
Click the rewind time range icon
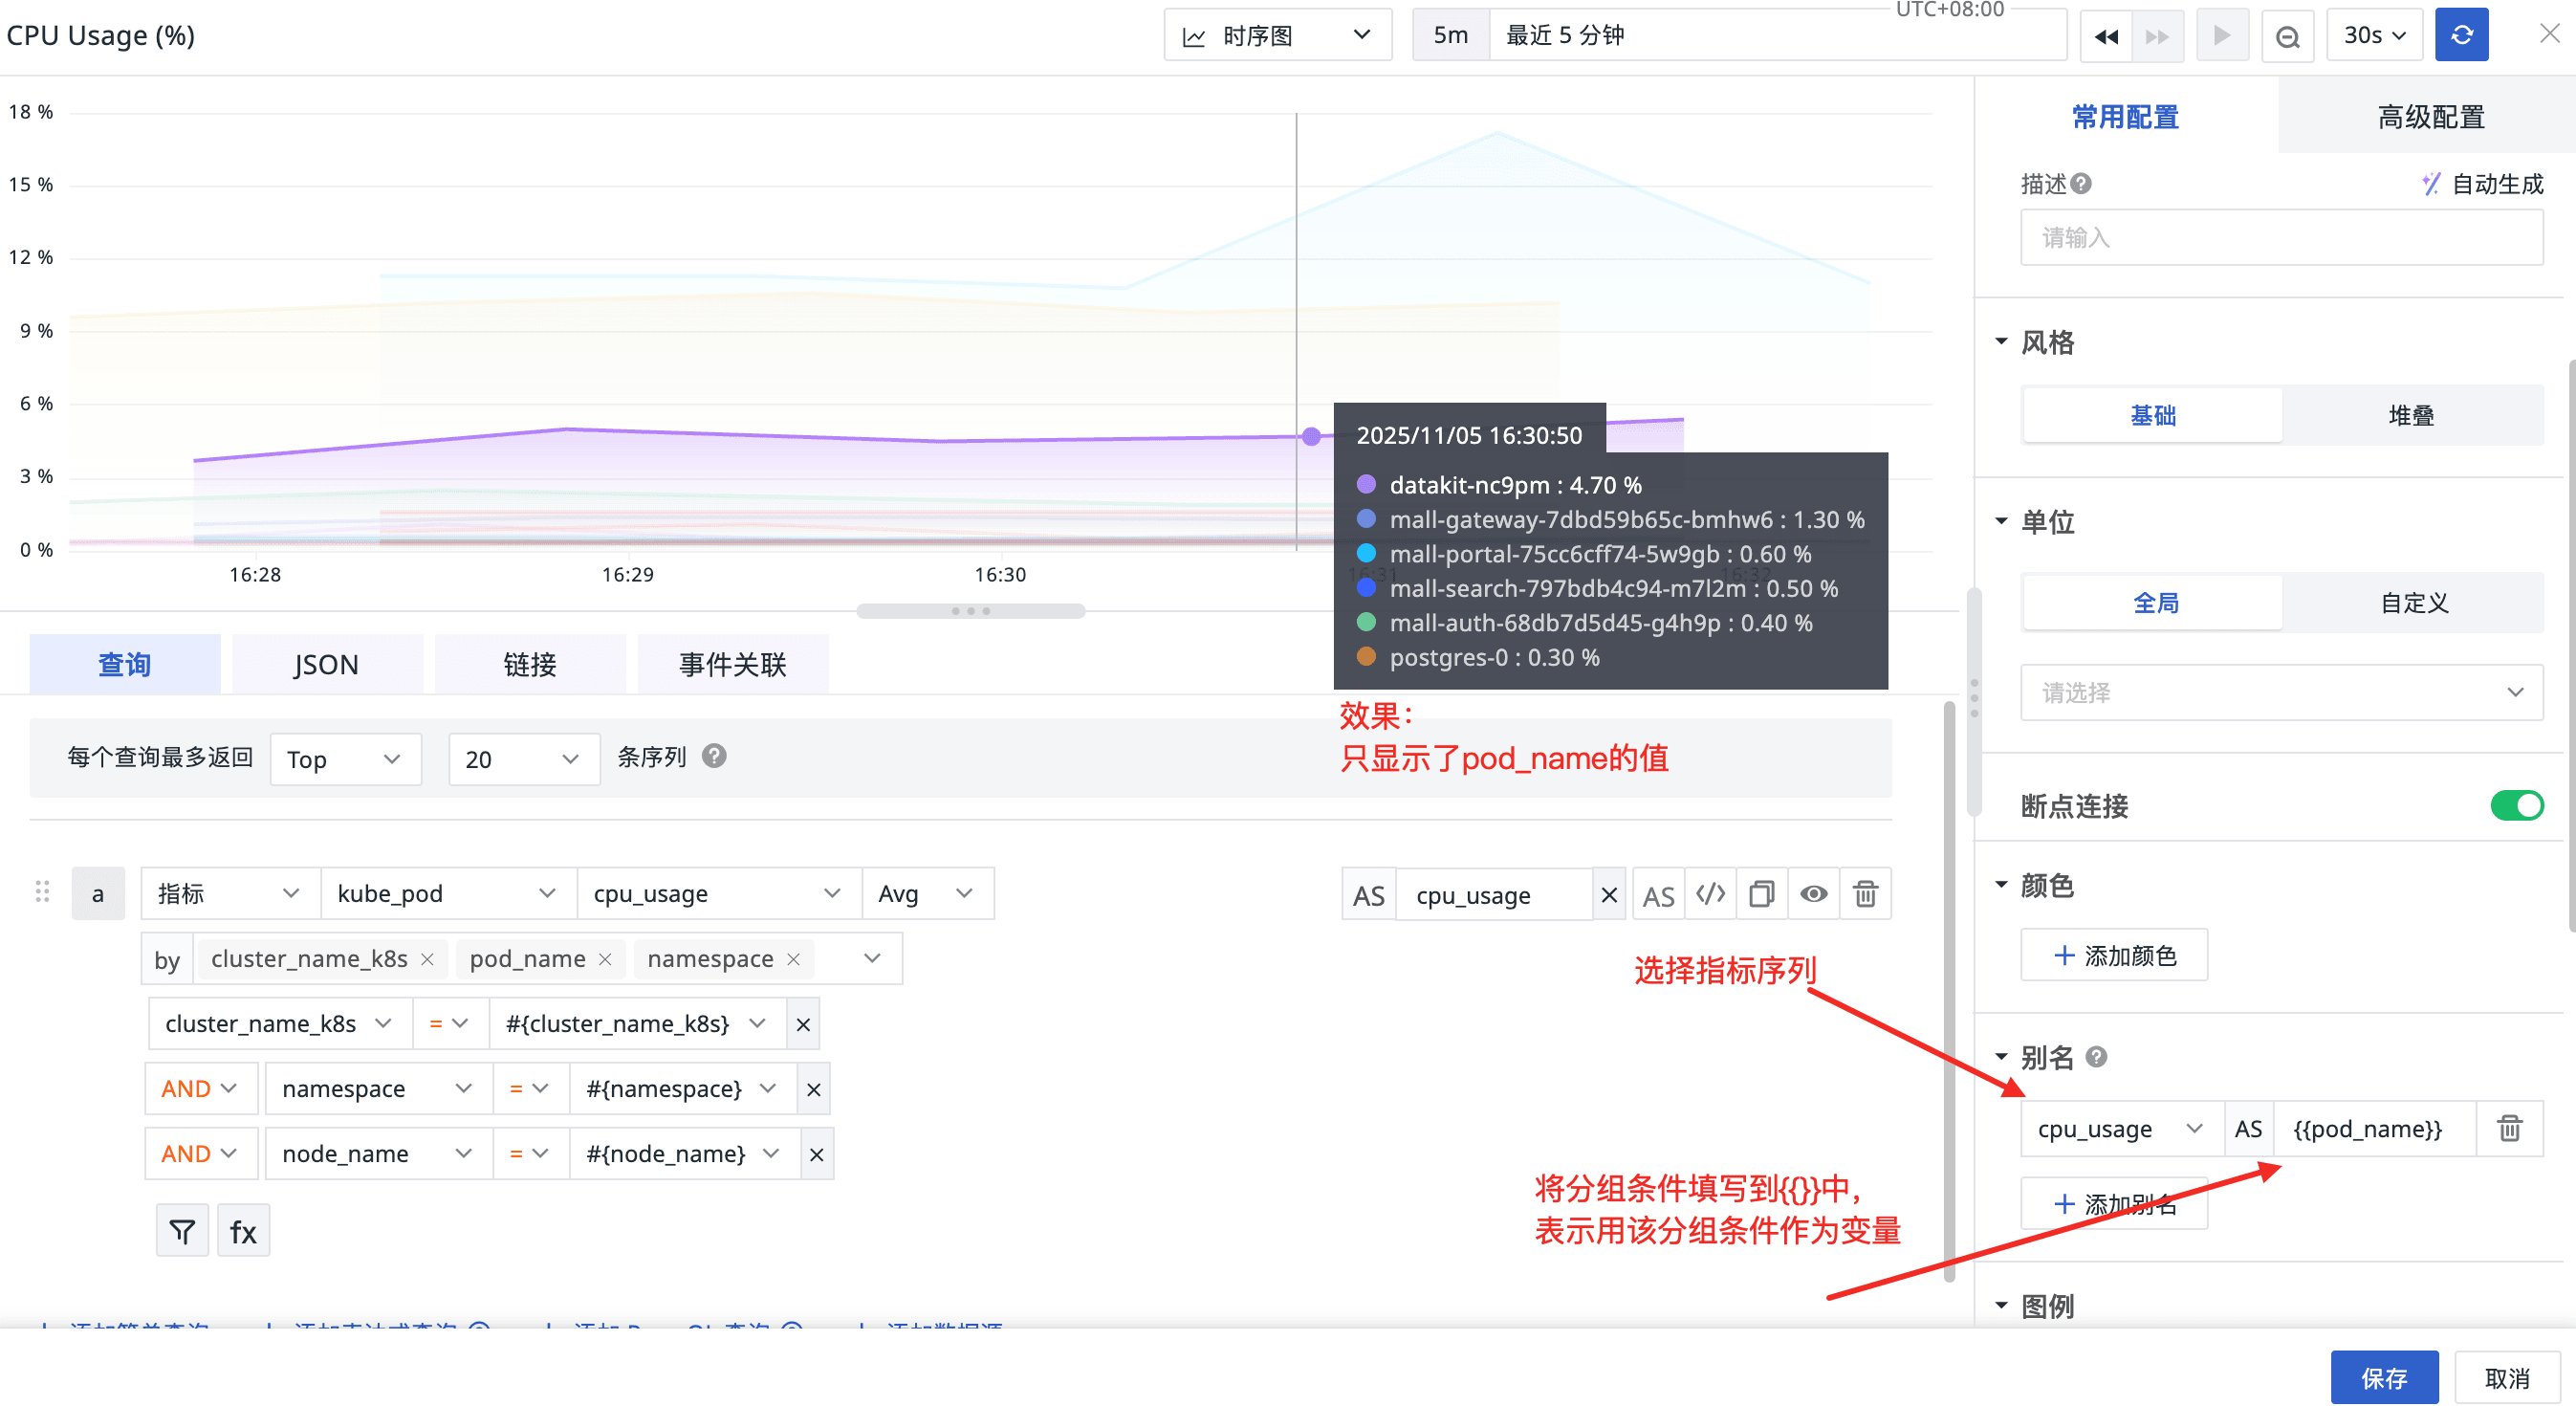tap(2106, 36)
